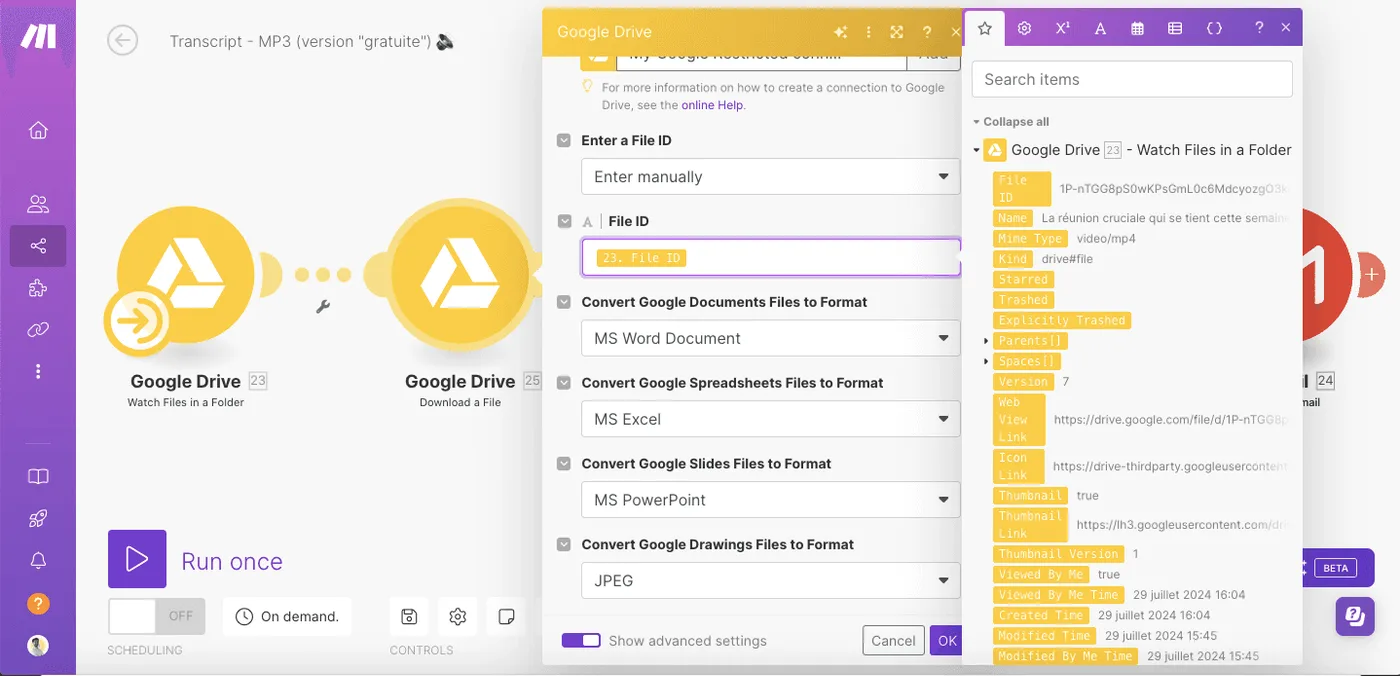Switch to the General functions gear tab
Viewport: 1400px width, 676px height.
click(1024, 28)
